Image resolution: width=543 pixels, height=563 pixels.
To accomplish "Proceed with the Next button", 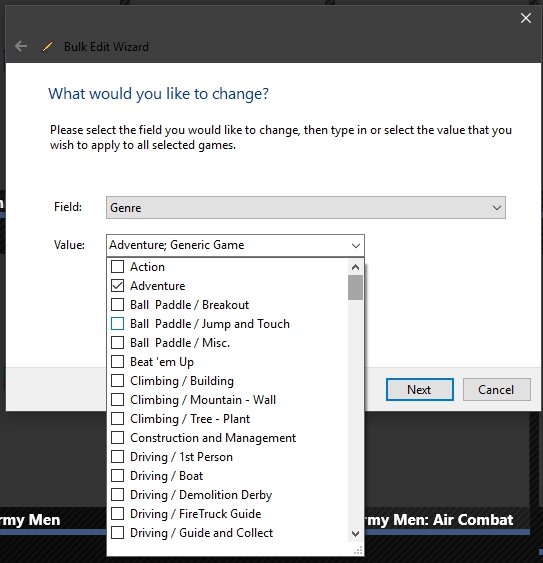I will (x=419, y=390).
